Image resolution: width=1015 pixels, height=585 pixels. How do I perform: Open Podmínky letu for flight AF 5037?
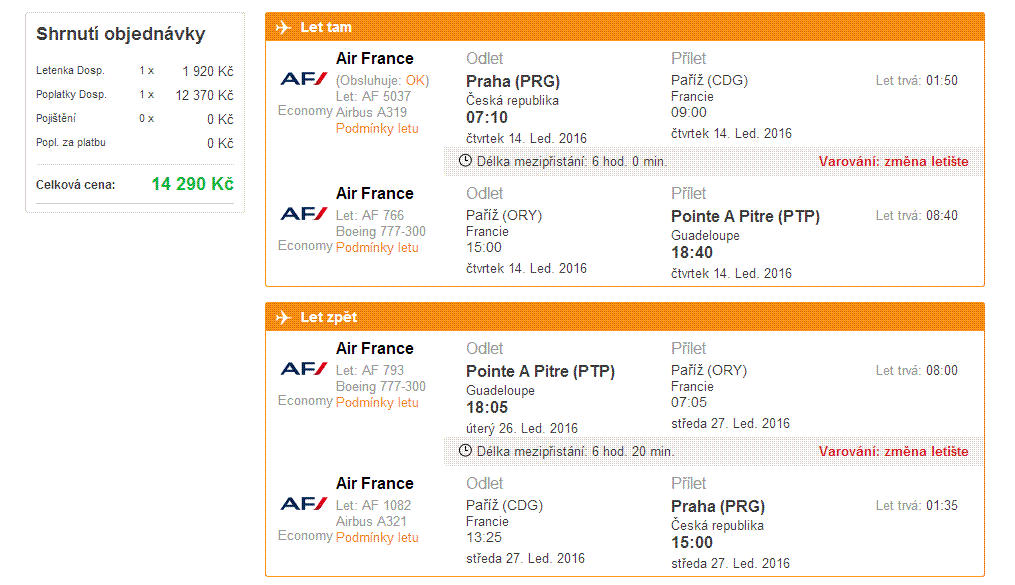[377, 129]
